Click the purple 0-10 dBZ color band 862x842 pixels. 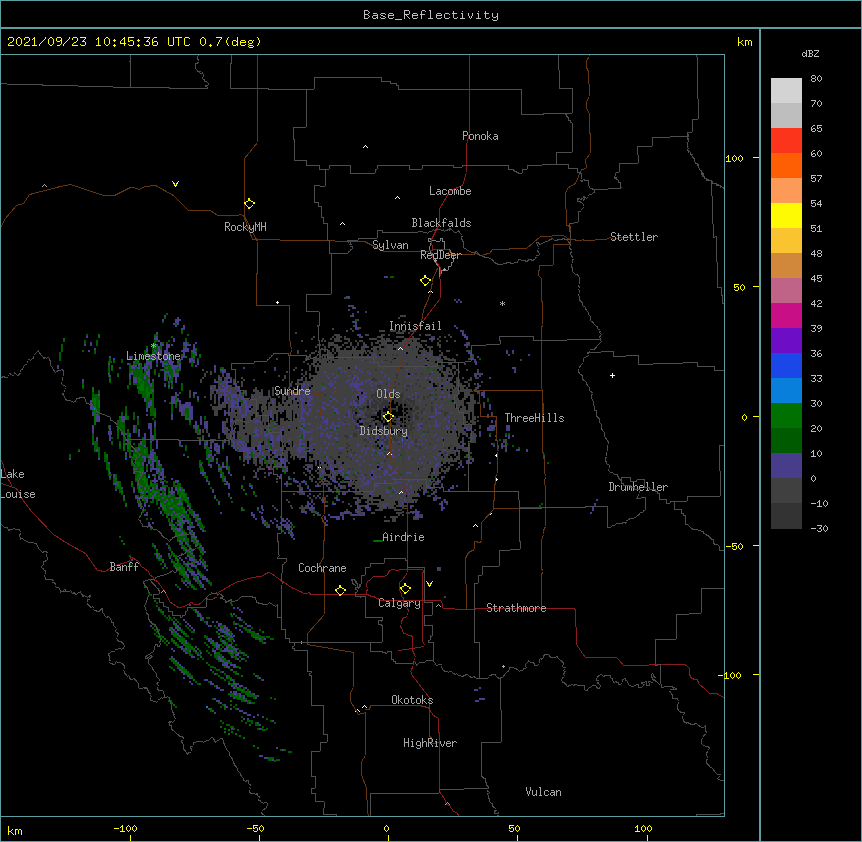(786, 466)
